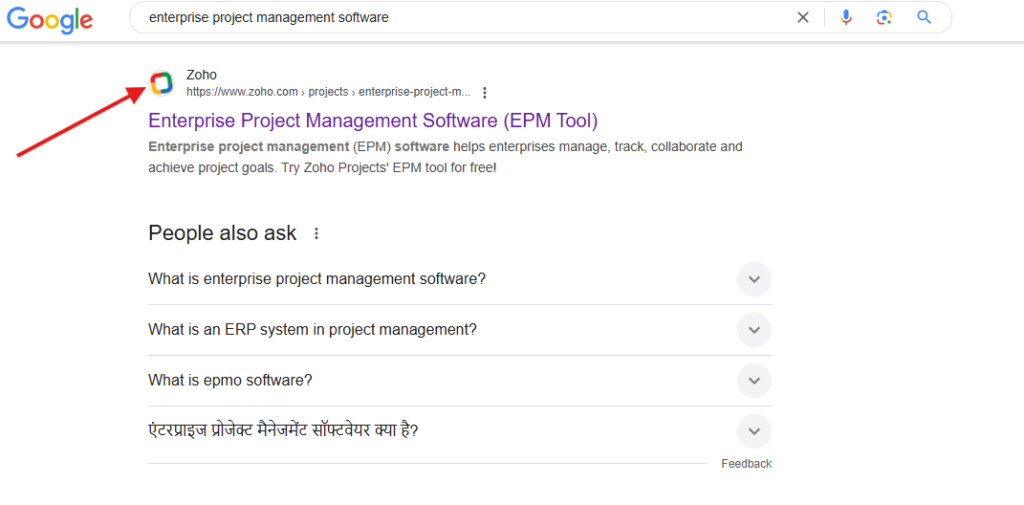The width and height of the screenshot is (1024, 505).
Task: Click the Zoho favicon next to result
Action: 162,83
